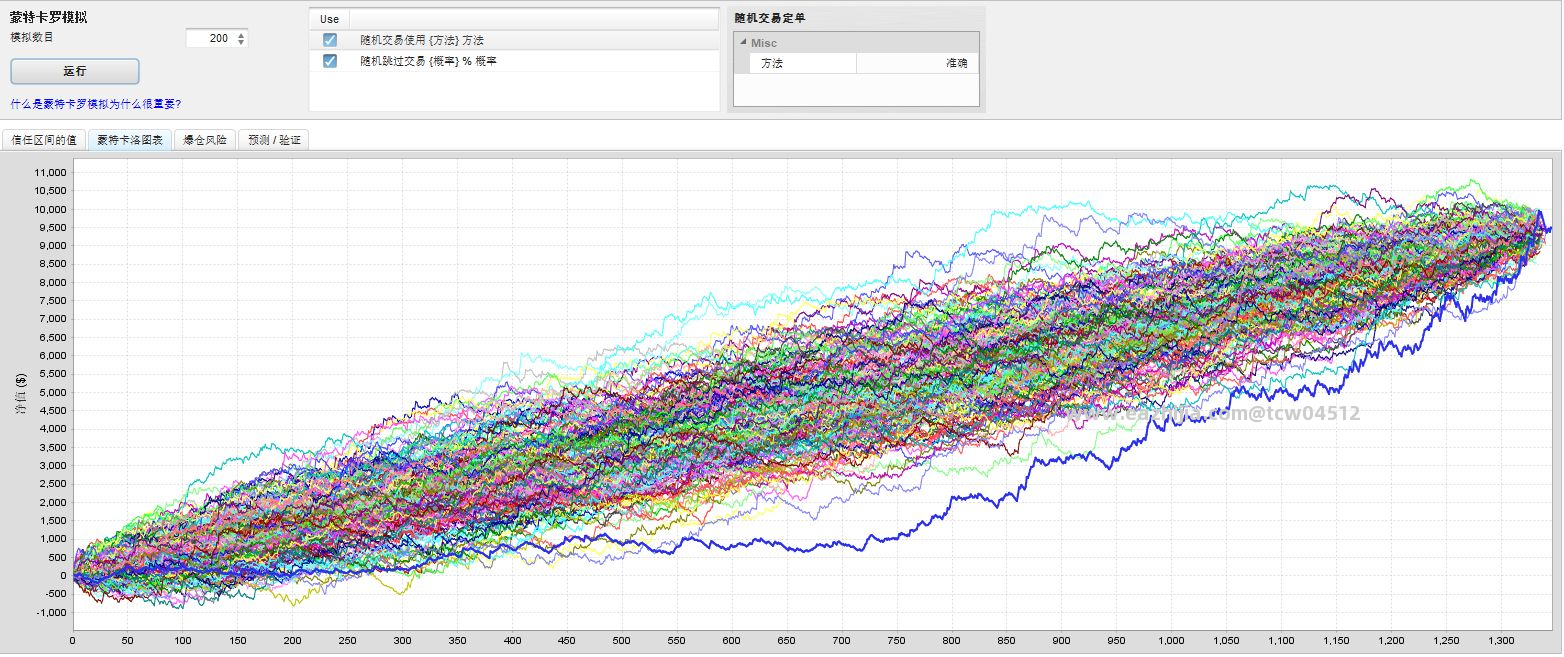The height and width of the screenshot is (657, 1564).
Task: Go to the 预测 / 验证 tab
Action: click(273, 140)
